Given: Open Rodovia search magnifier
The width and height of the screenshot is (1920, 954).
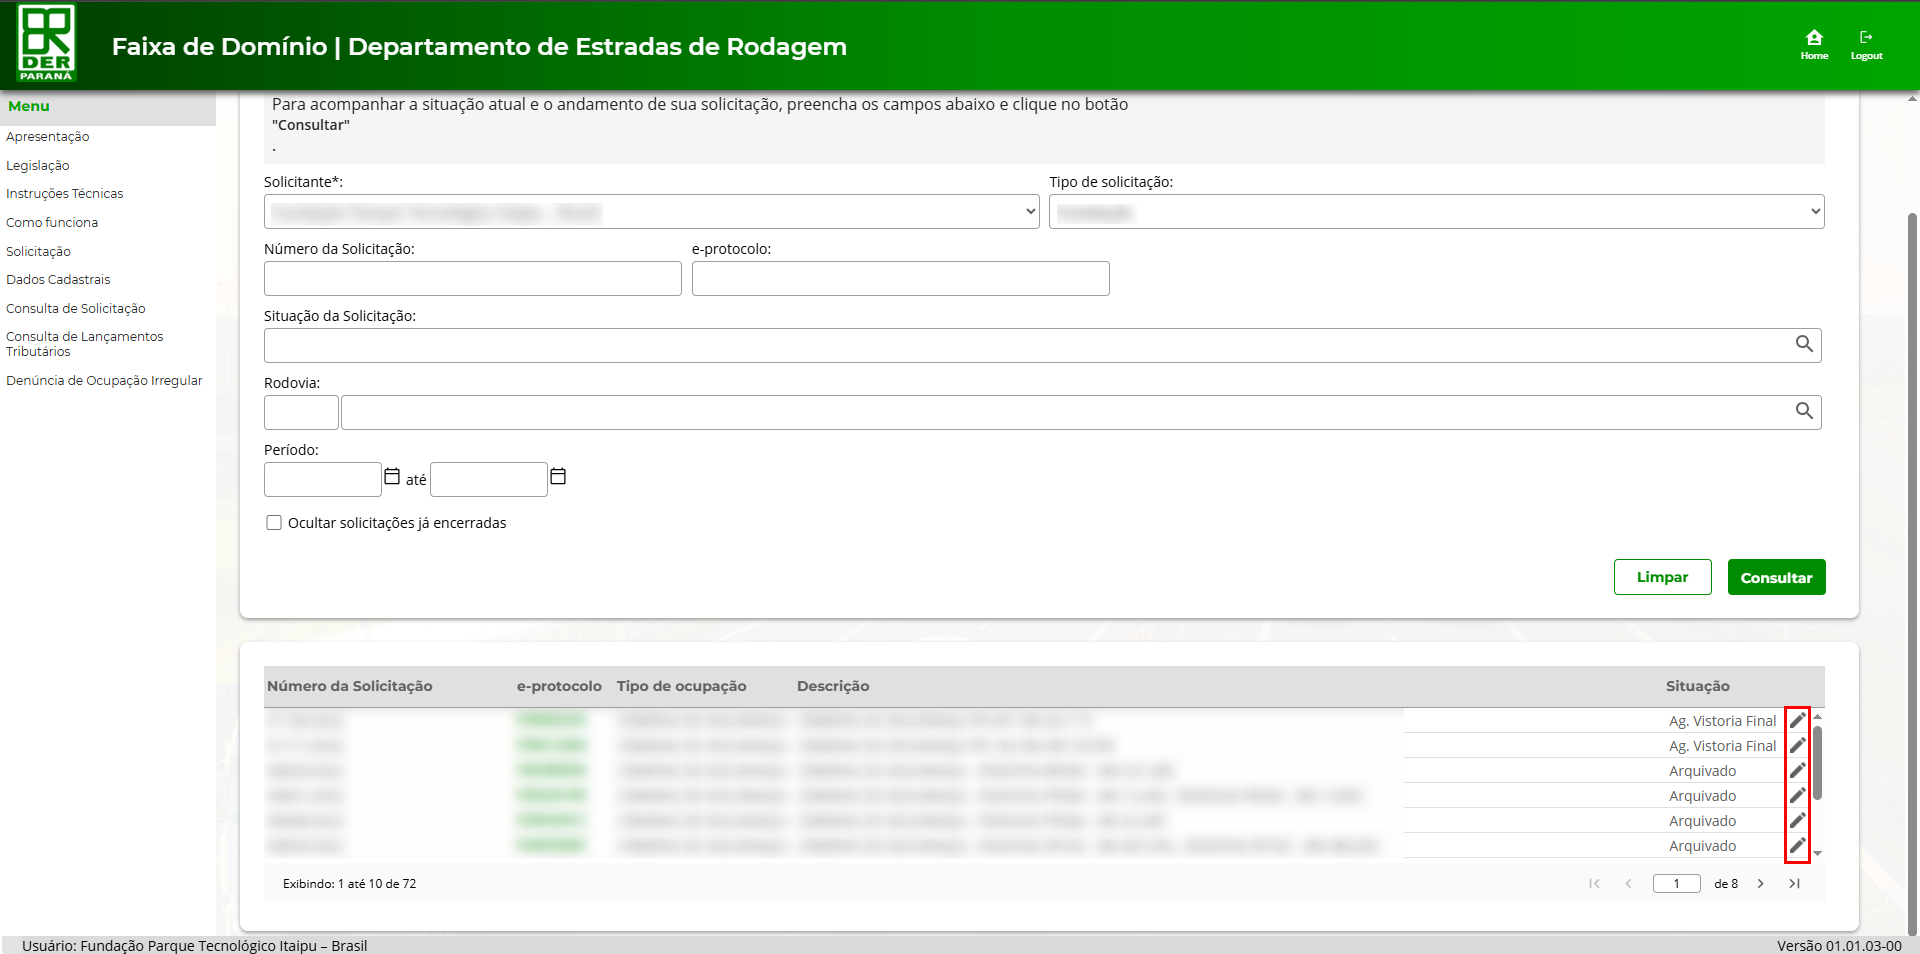Looking at the screenshot, I should 1804,411.
